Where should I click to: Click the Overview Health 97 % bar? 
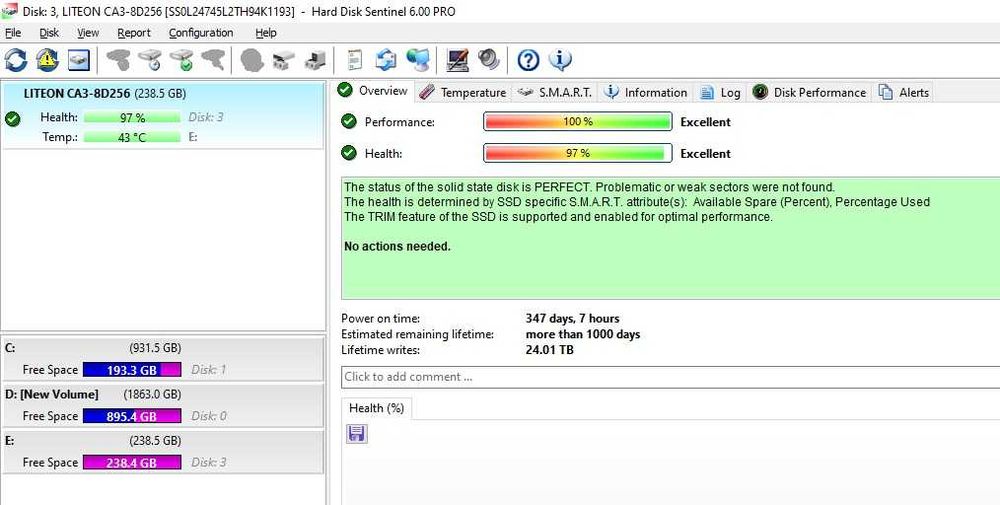577,153
